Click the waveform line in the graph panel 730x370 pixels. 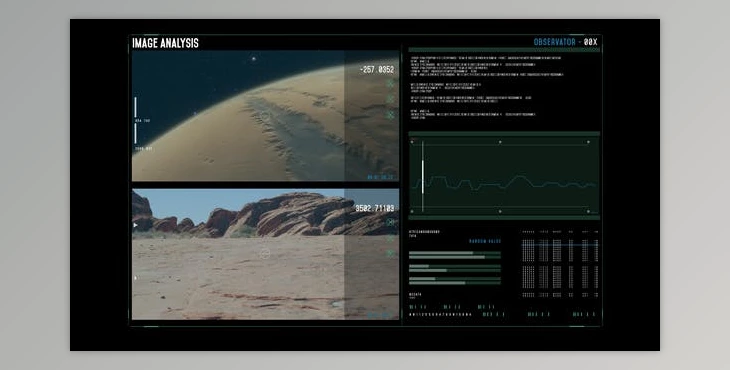pos(504,183)
